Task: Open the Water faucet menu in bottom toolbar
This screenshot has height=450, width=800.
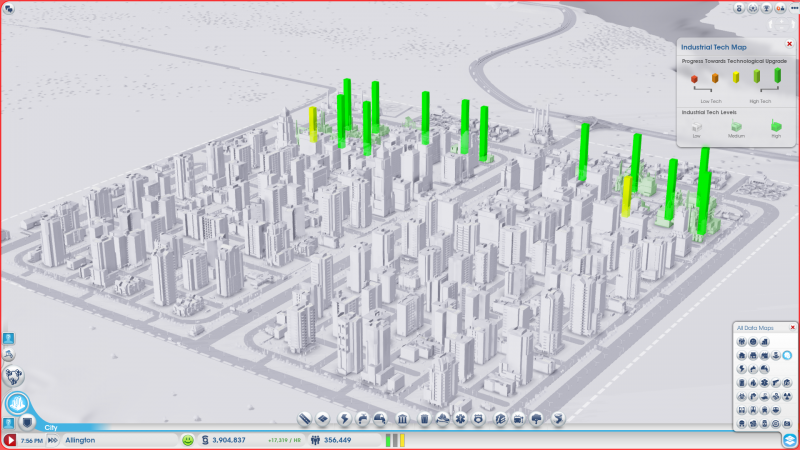Action: [362, 419]
